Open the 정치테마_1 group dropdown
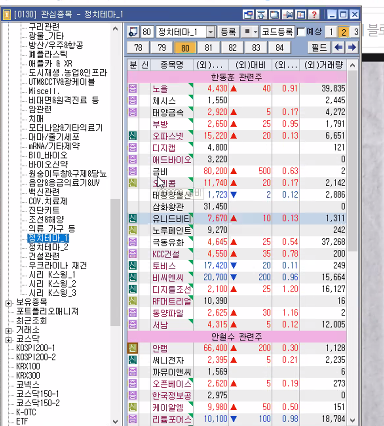The image size is (384, 426). [211, 32]
